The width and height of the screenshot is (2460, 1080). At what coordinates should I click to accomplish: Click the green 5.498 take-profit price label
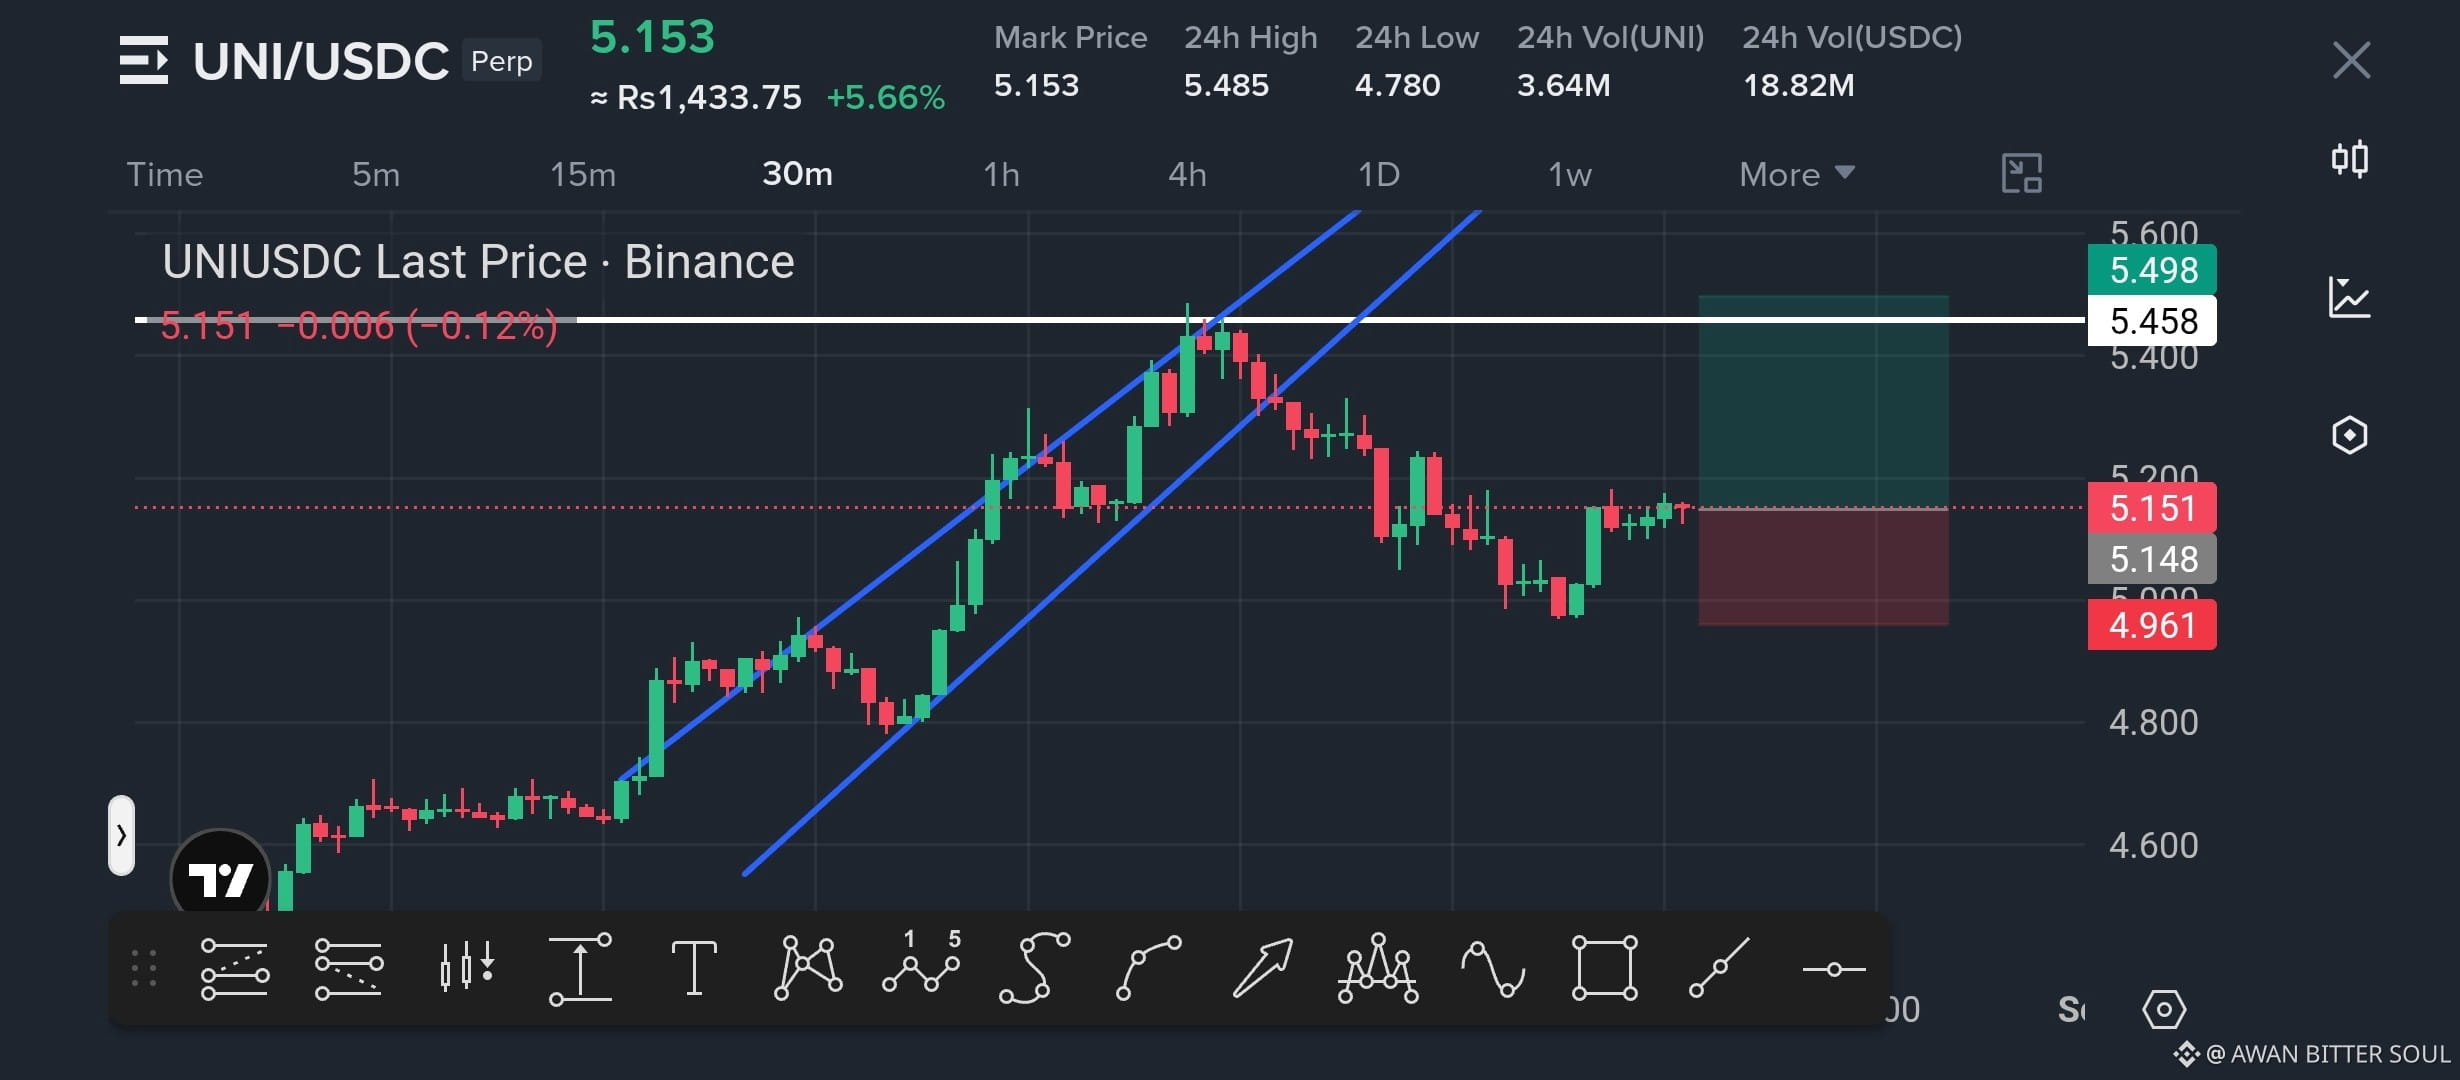[2152, 270]
